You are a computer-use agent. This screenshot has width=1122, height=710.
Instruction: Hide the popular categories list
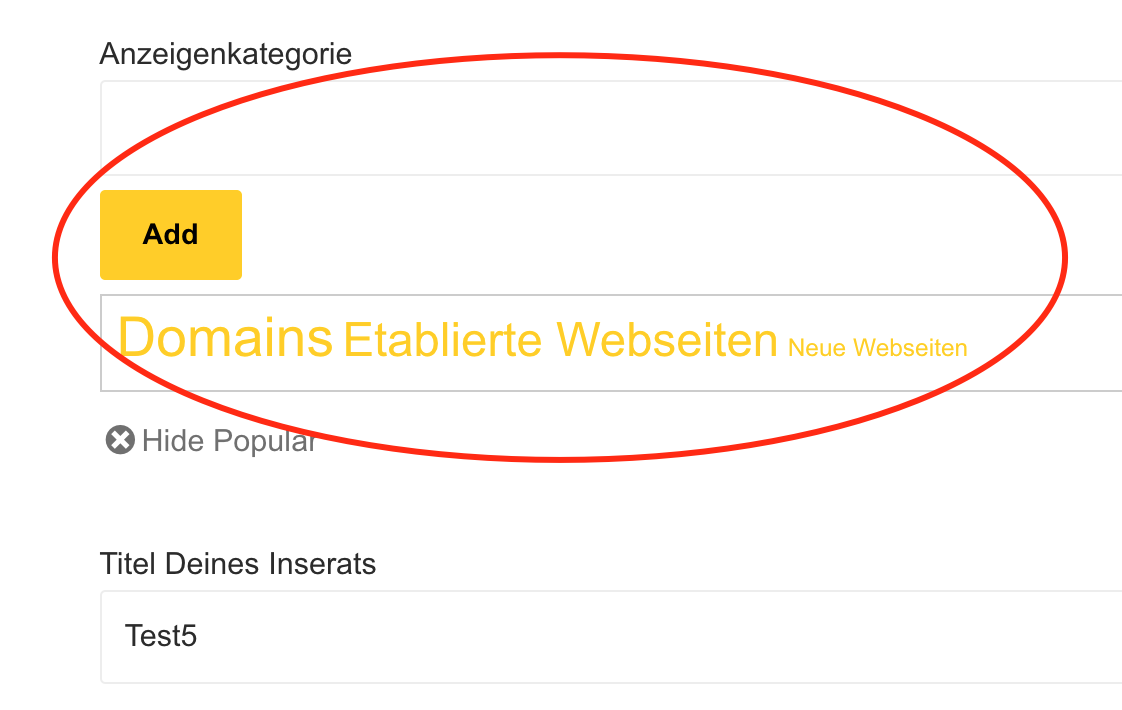pos(211,440)
